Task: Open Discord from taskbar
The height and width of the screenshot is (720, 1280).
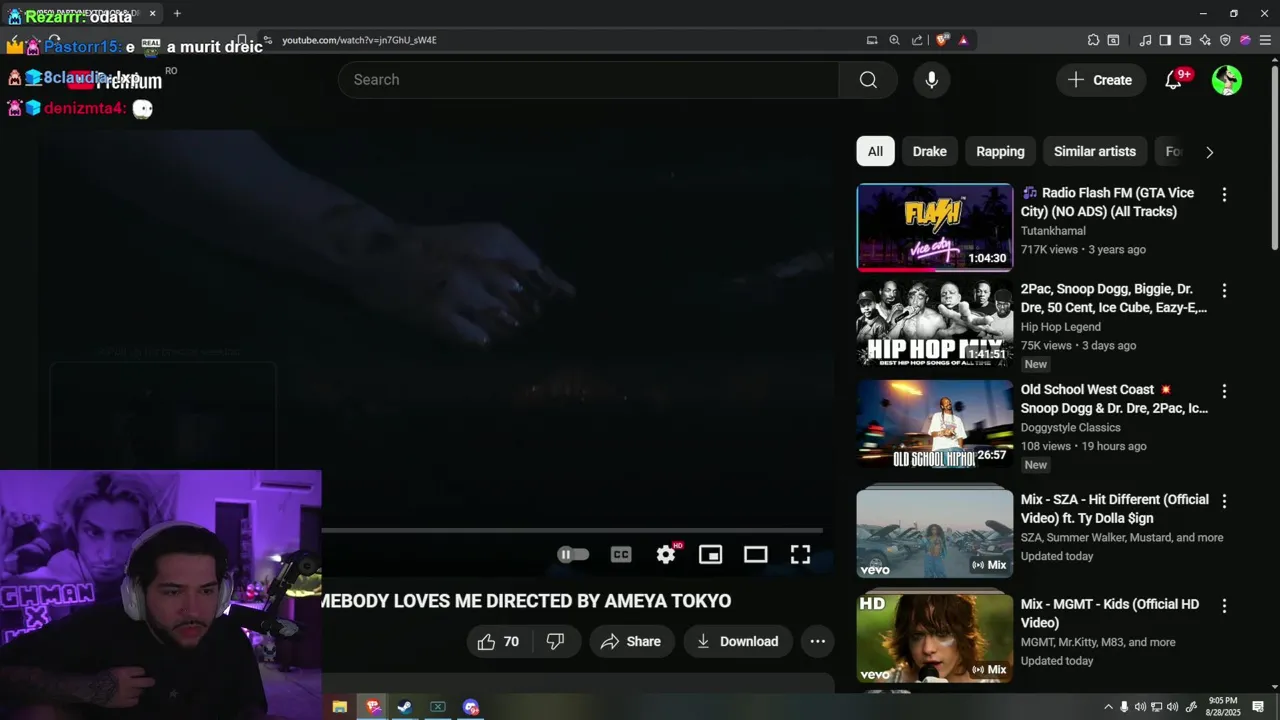Action: pos(471,707)
